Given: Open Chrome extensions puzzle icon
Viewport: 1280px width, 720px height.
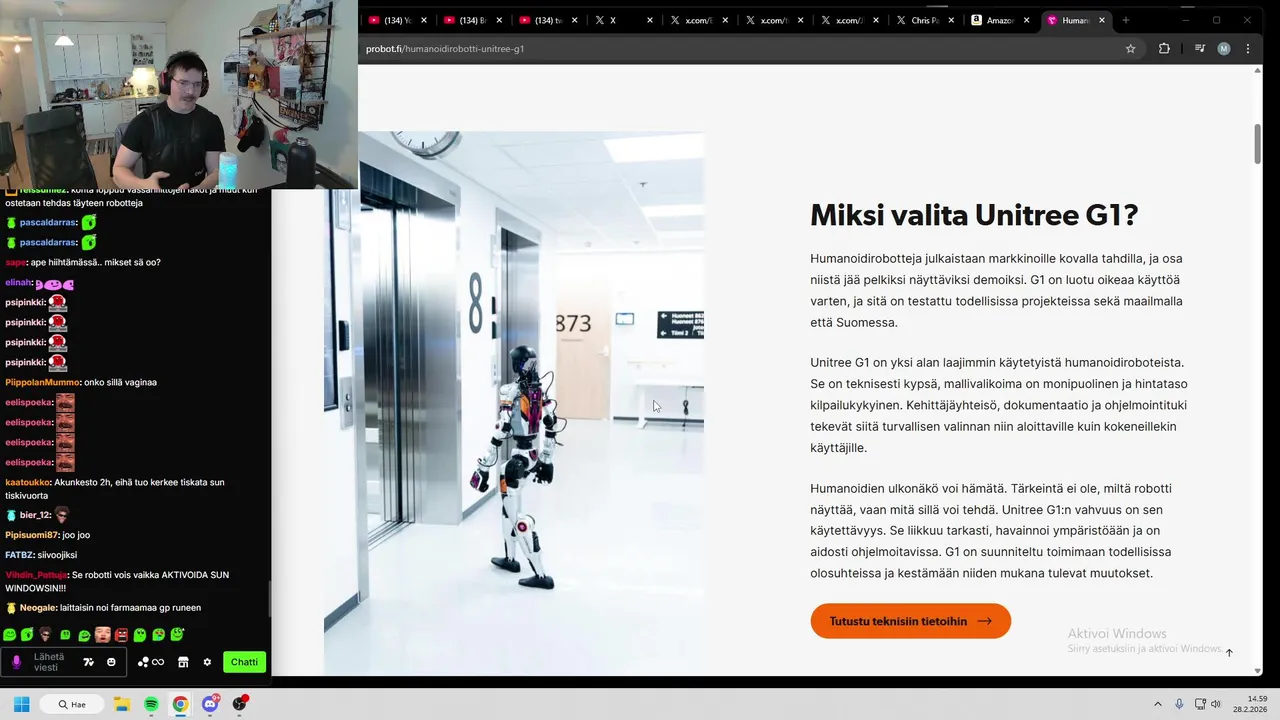Looking at the screenshot, I should (1164, 48).
